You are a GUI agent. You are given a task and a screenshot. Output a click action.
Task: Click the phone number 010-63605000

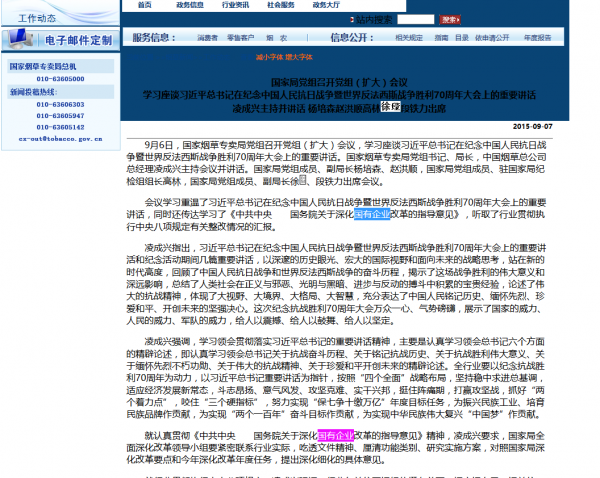point(60,79)
